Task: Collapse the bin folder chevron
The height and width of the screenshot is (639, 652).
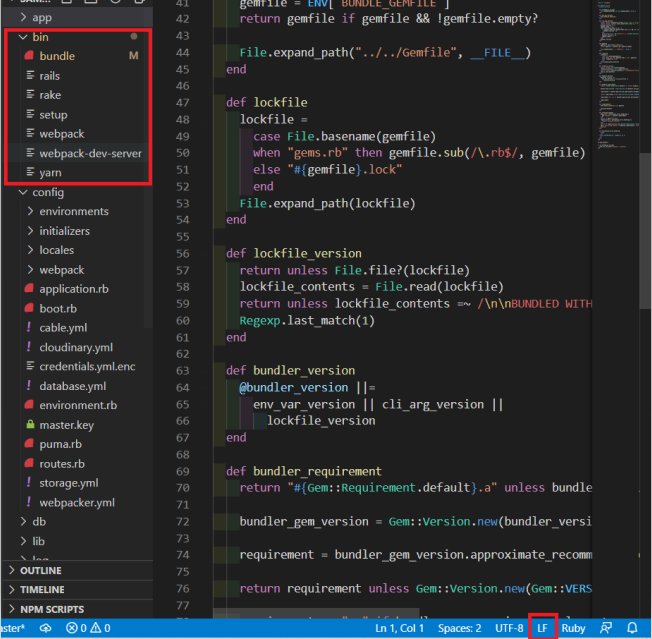Action: pyautogui.click(x=23, y=37)
